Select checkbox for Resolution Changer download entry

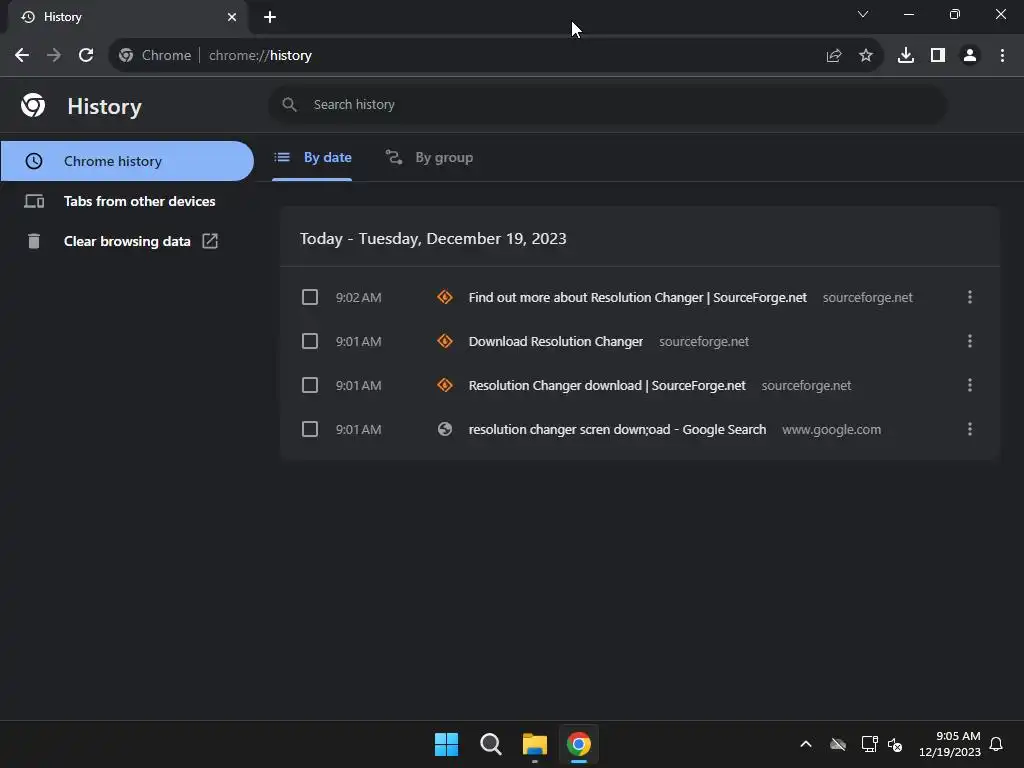coord(310,385)
